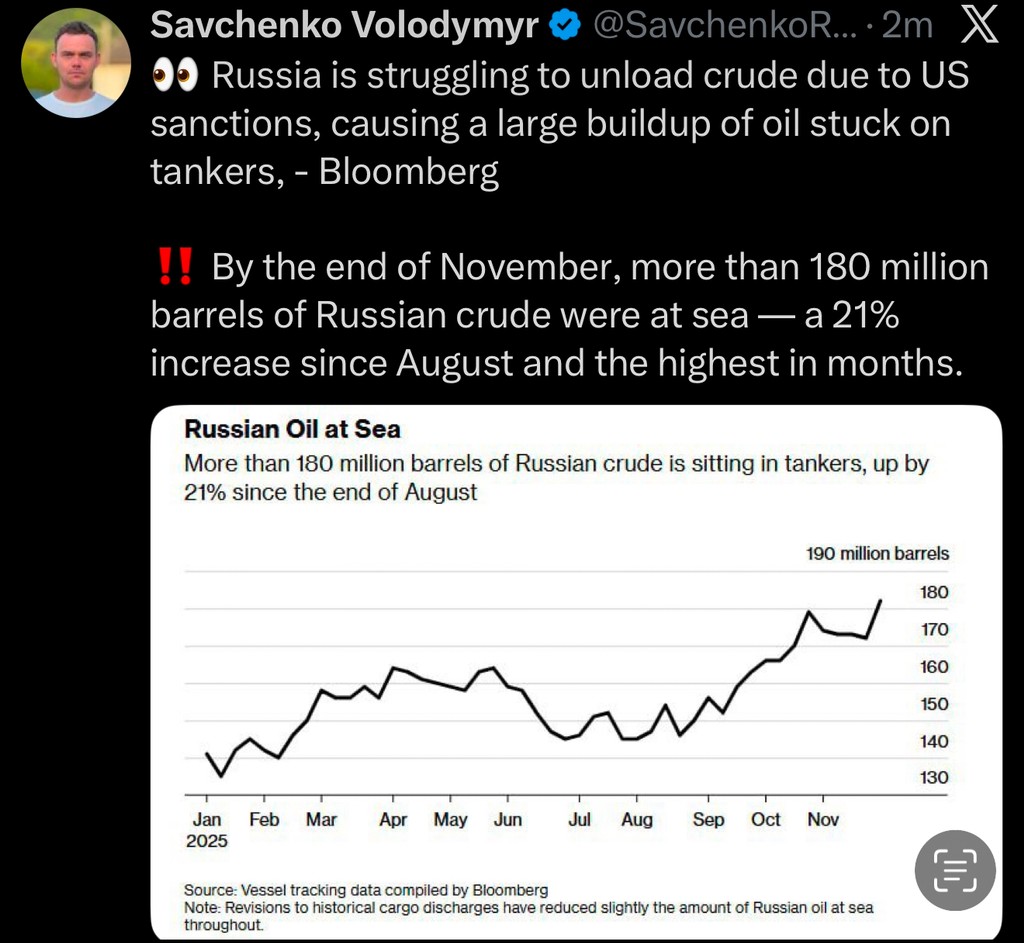Click the 130 y-axis value
1024x943 pixels.
click(x=934, y=778)
